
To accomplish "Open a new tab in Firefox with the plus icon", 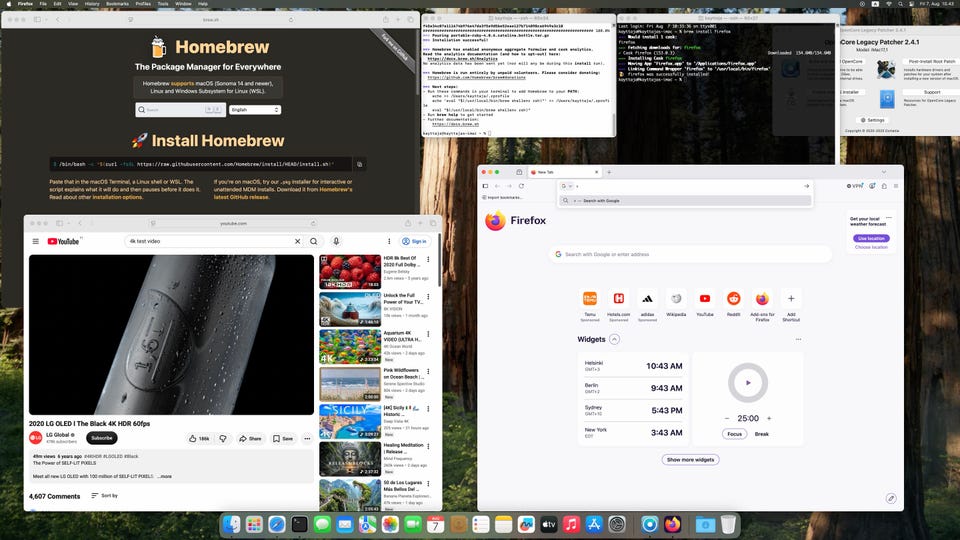I will coord(609,172).
